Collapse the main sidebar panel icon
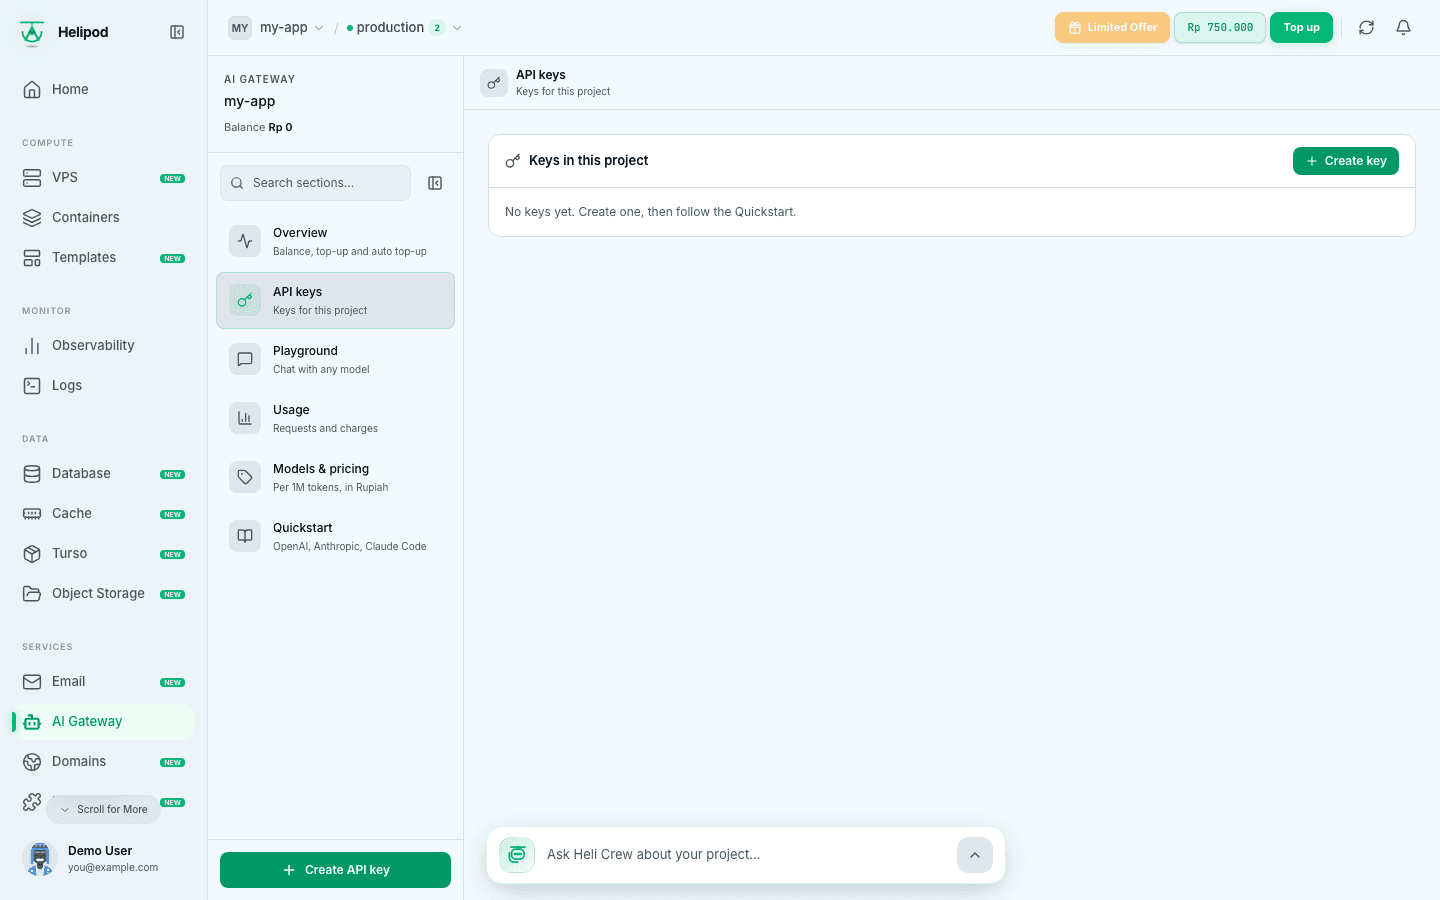The image size is (1440, 900). click(x=177, y=32)
